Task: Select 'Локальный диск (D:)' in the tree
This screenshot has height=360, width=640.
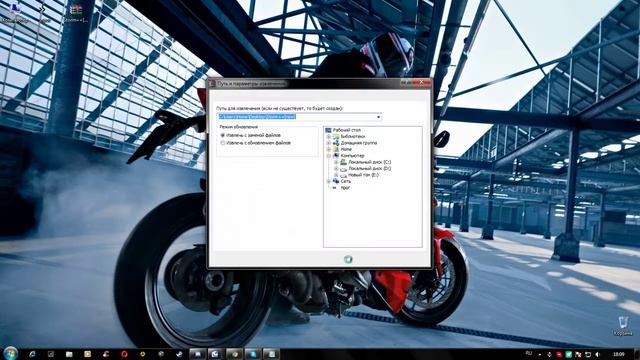Action: [x=369, y=169]
